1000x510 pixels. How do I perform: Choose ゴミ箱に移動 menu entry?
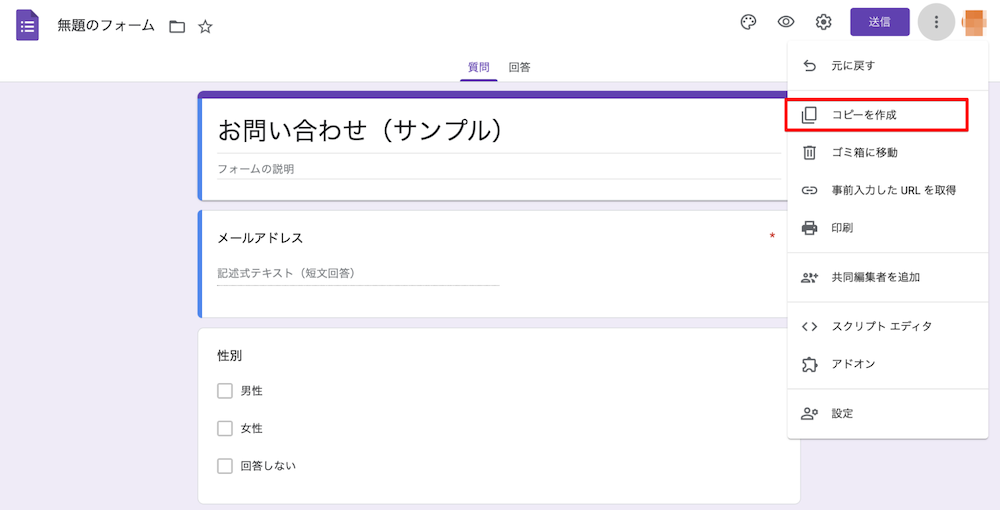click(x=888, y=152)
